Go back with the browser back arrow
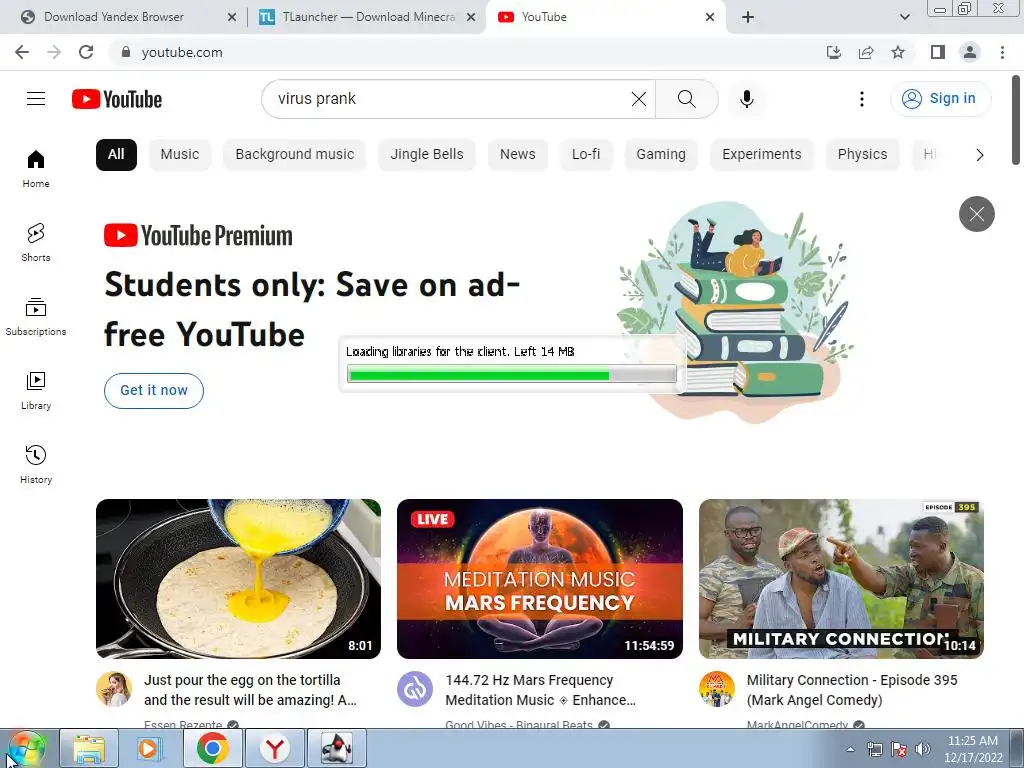 click(22, 52)
